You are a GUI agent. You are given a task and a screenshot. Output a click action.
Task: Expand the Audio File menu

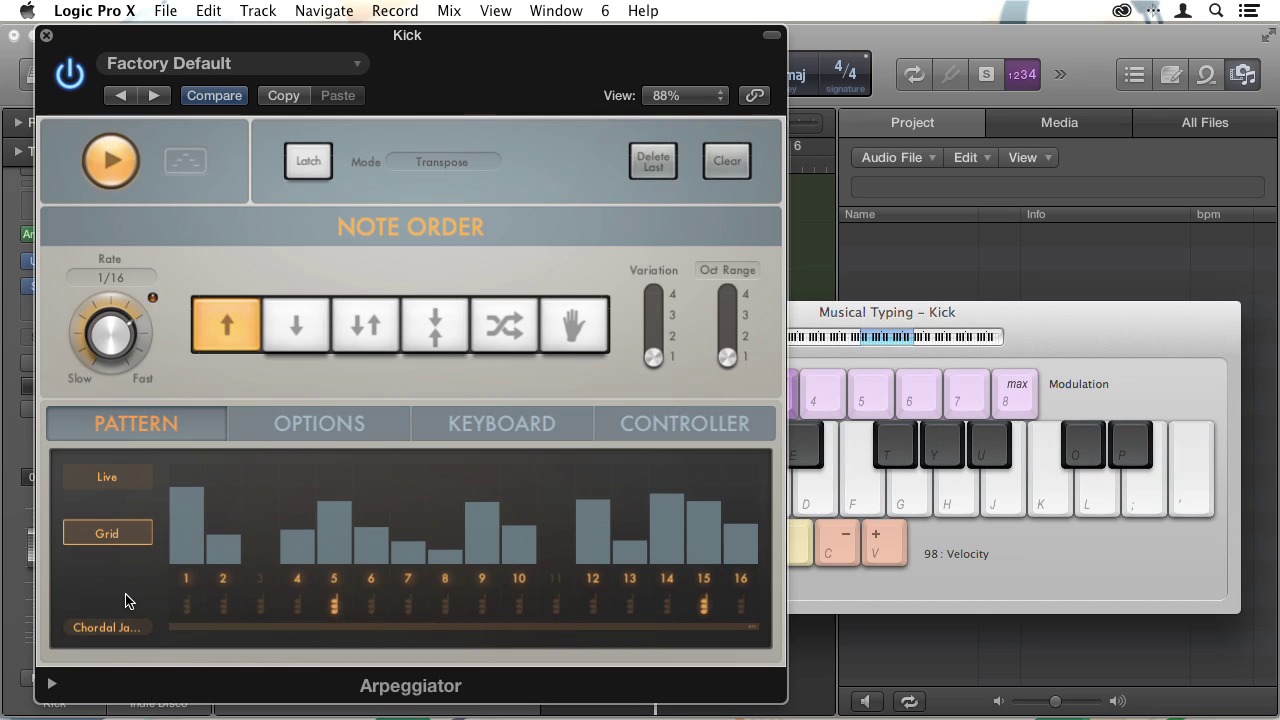click(x=898, y=157)
